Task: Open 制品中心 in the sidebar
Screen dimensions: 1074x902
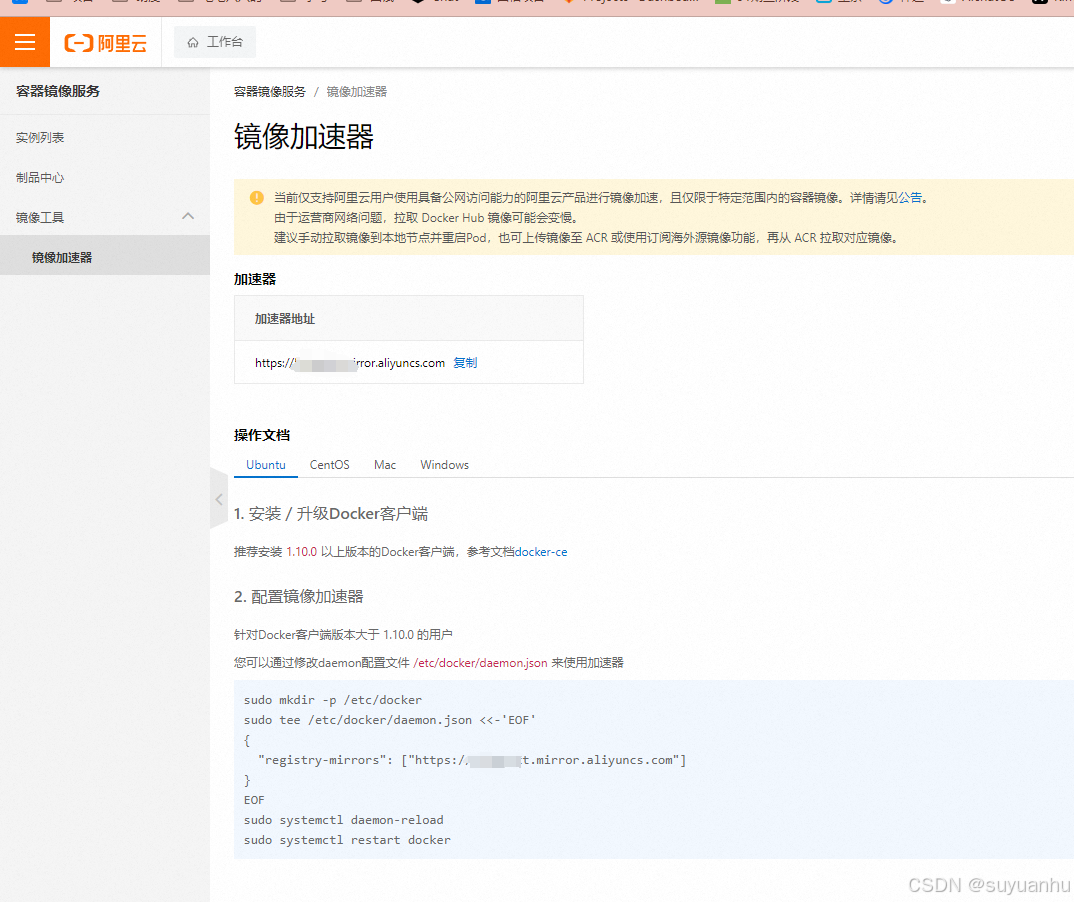Action: (40, 178)
